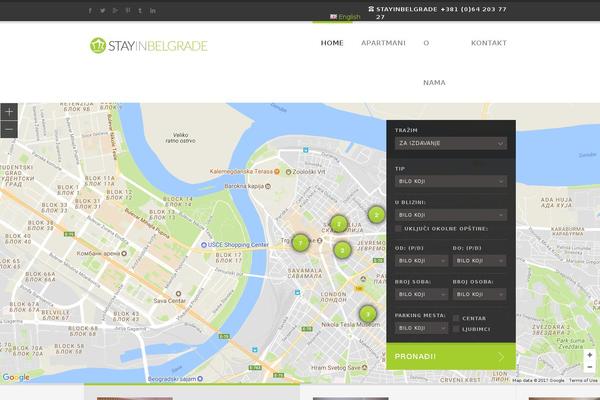Click the Kalemegdanska Terasa restaurant pin
Screen dimensions: 600x400
point(277,171)
